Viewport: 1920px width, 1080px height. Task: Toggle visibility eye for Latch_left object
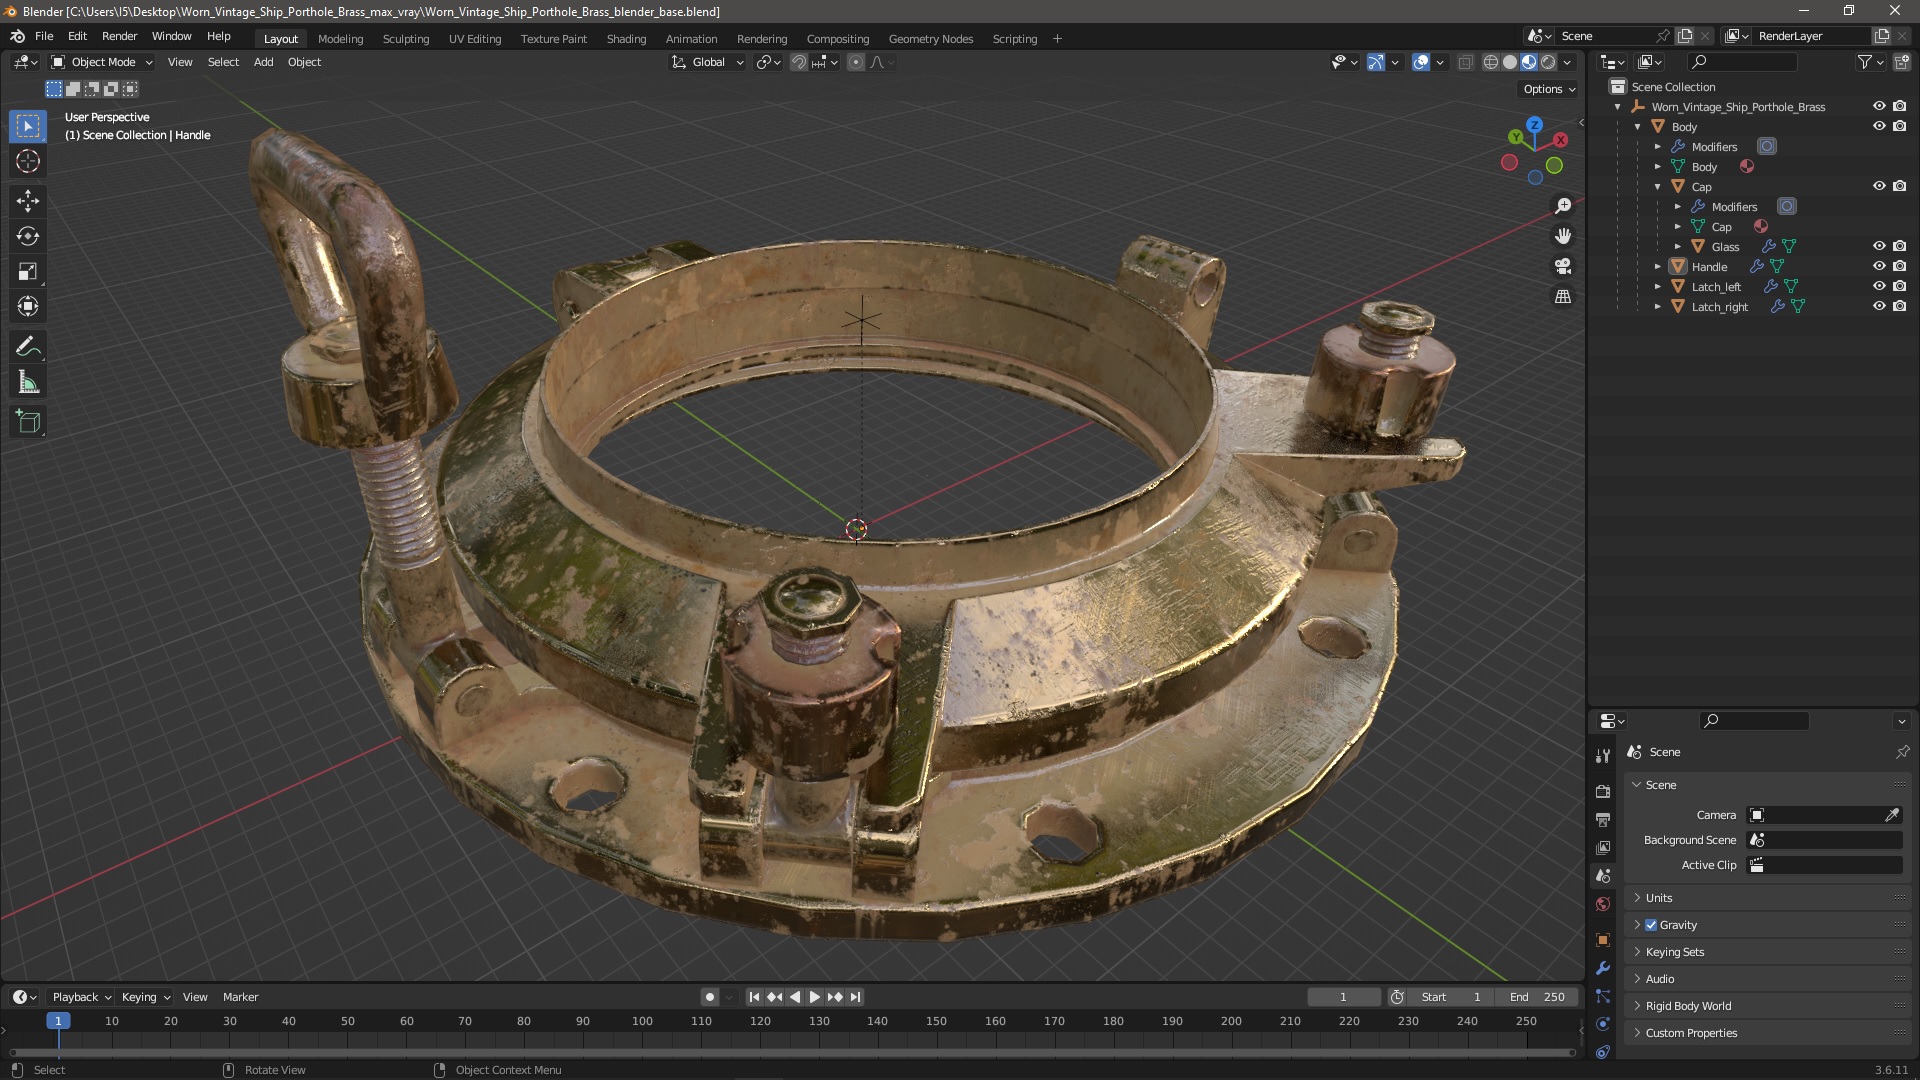(1879, 286)
